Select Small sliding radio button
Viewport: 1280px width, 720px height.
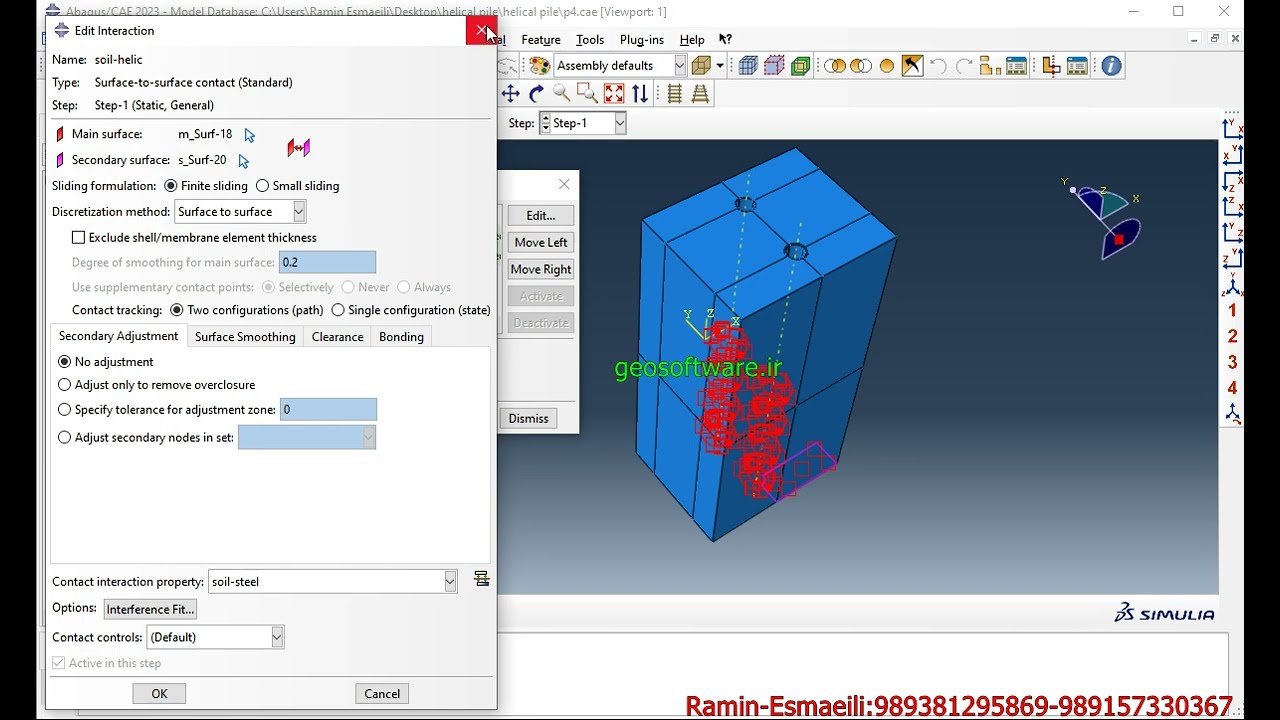[x=263, y=186]
